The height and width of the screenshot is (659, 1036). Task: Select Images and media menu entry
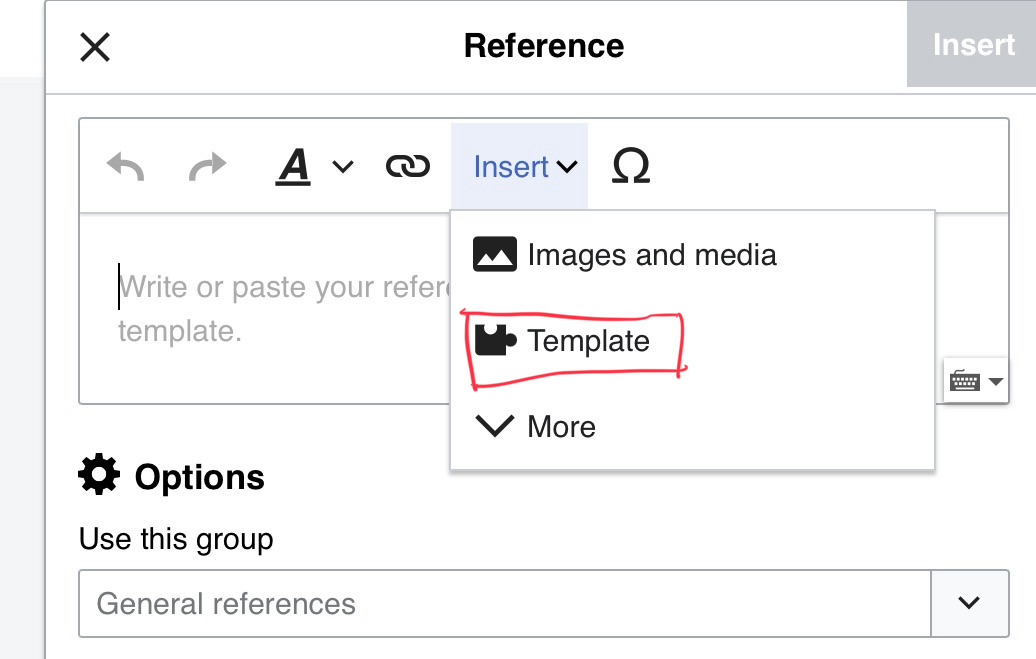point(651,255)
